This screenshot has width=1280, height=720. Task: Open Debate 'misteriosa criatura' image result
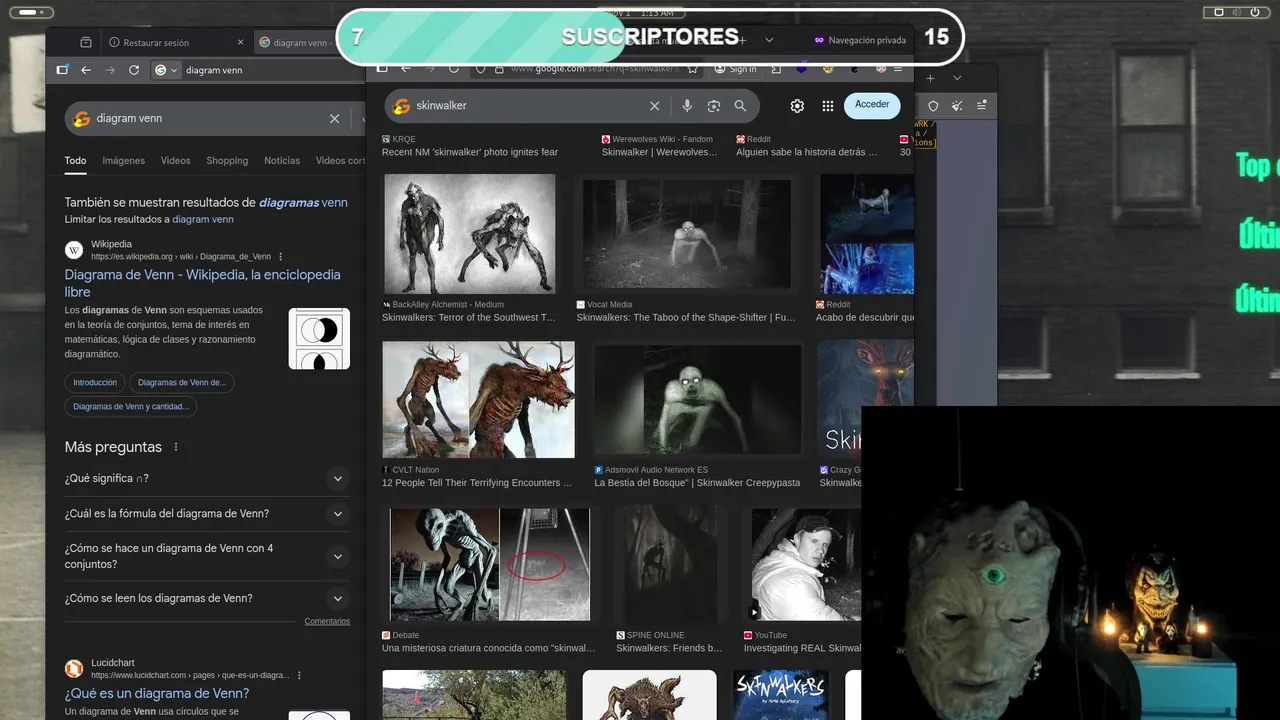click(x=490, y=565)
